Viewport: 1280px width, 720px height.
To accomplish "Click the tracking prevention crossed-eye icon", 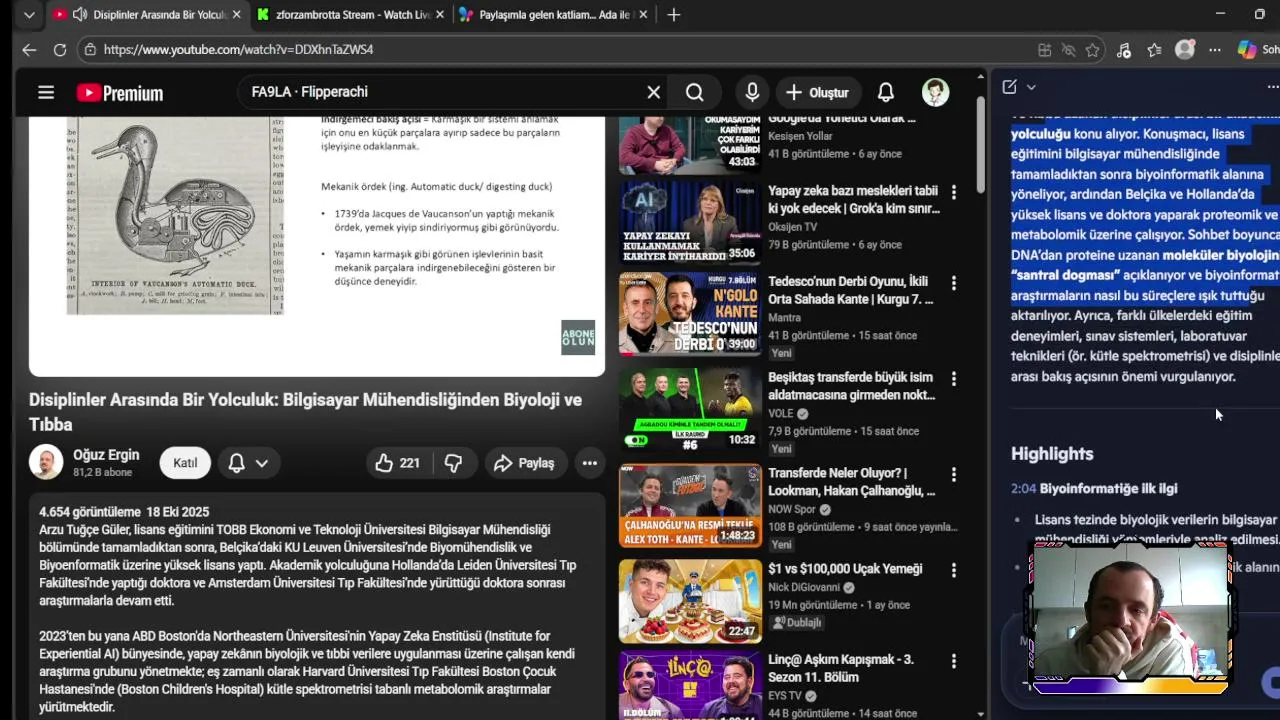I will click(x=1068, y=50).
